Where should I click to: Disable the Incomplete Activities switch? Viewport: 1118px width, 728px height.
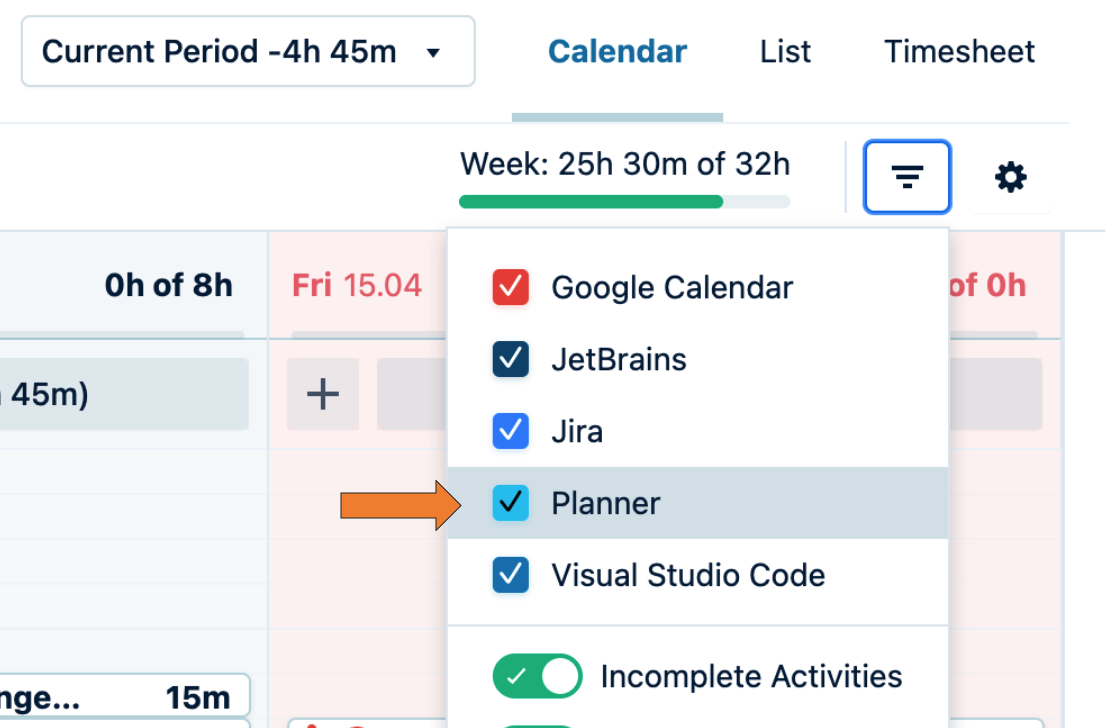point(537,676)
